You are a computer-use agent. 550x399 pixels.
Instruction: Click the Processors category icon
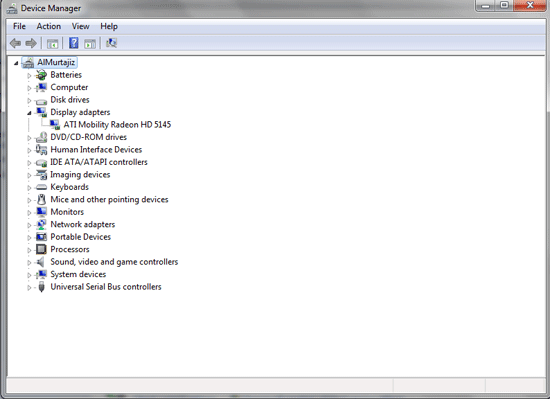(x=41, y=249)
